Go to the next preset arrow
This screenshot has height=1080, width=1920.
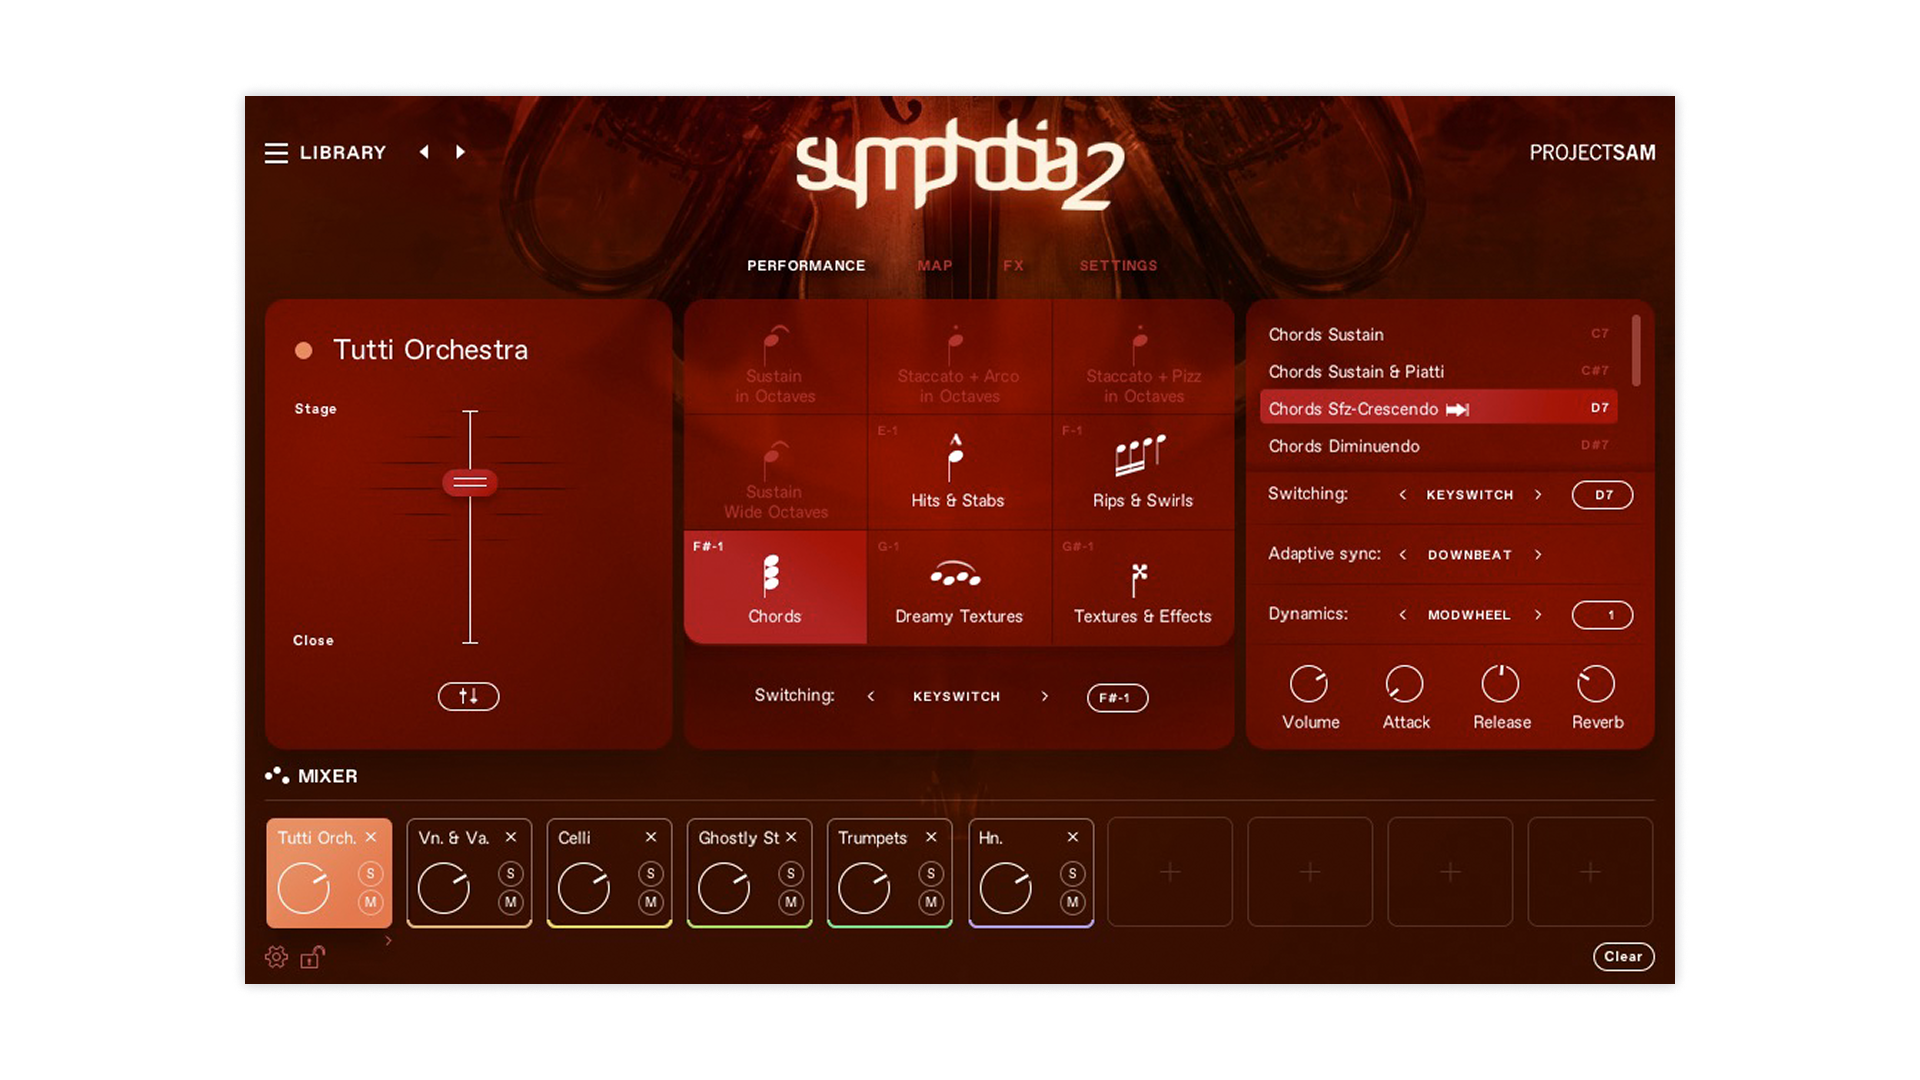pos(460,152)
